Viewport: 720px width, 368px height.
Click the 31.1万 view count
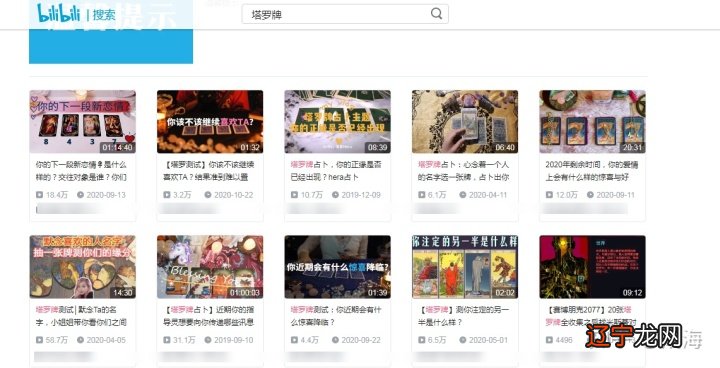[184, 340]
